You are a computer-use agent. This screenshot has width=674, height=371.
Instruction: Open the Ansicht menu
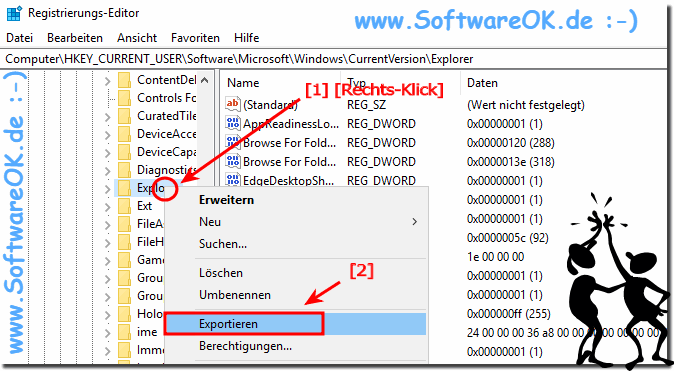pos(137,38)
